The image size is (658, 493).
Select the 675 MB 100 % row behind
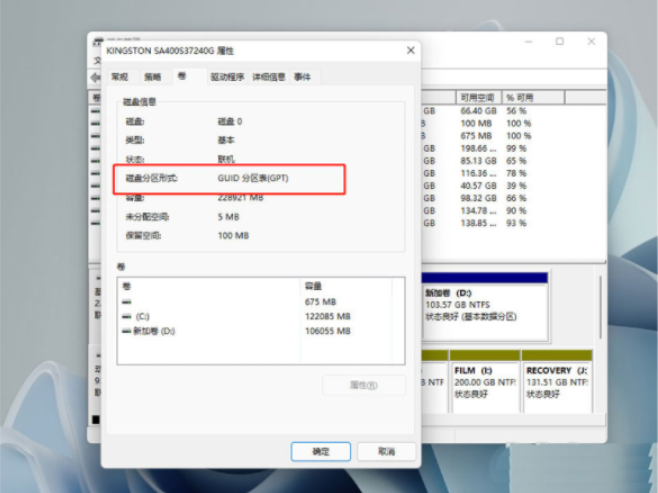click(x=514, y=136)
